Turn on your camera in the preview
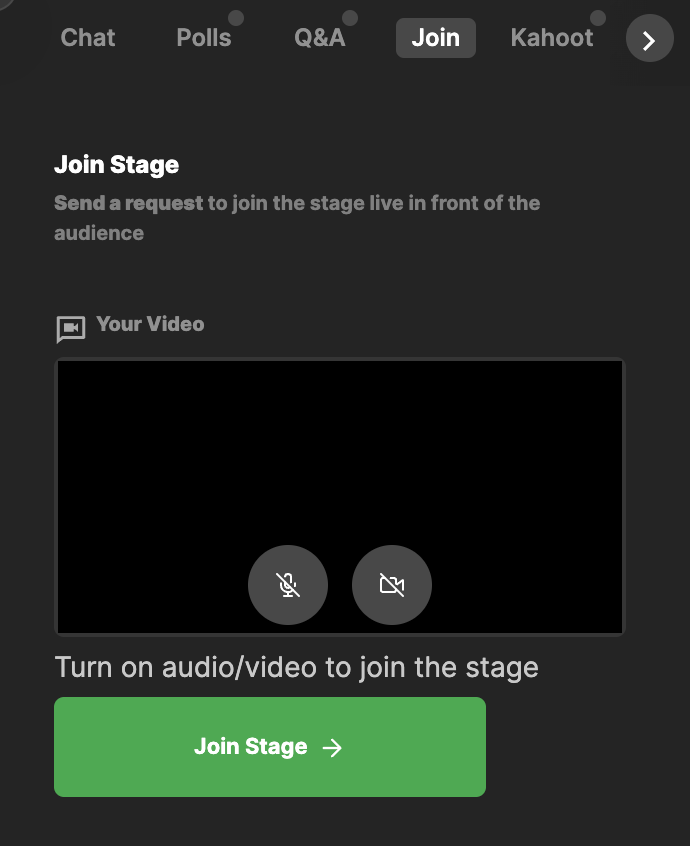The width and height of the screenshot is (690, 846). click(x=391, y=585)
